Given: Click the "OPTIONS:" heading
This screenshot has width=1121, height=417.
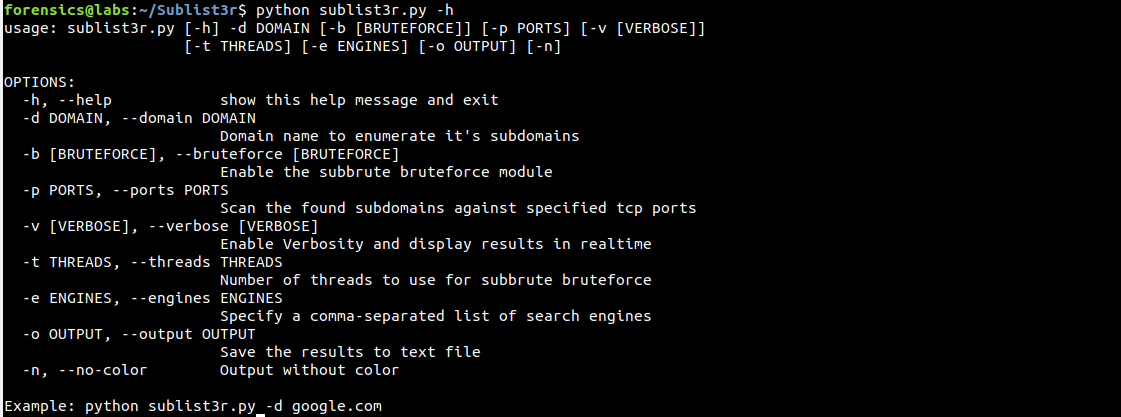Looking at the screenshot, I should coord(39,81).
